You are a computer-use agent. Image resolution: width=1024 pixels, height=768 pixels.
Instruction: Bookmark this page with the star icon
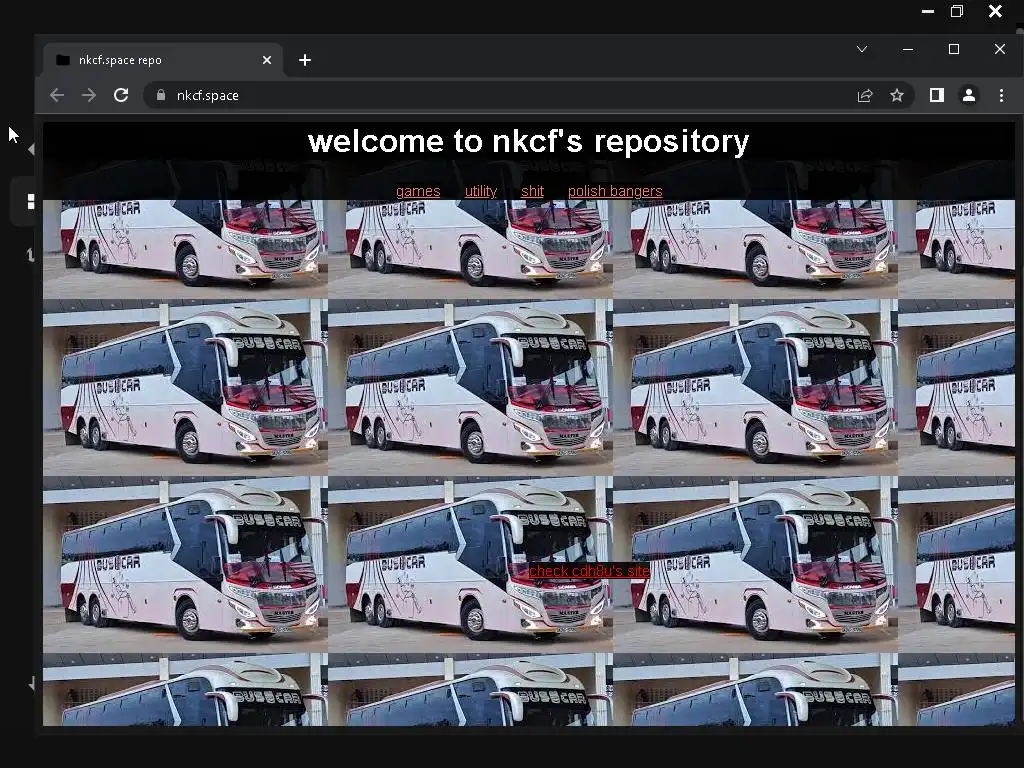click(x=897, y=95)
